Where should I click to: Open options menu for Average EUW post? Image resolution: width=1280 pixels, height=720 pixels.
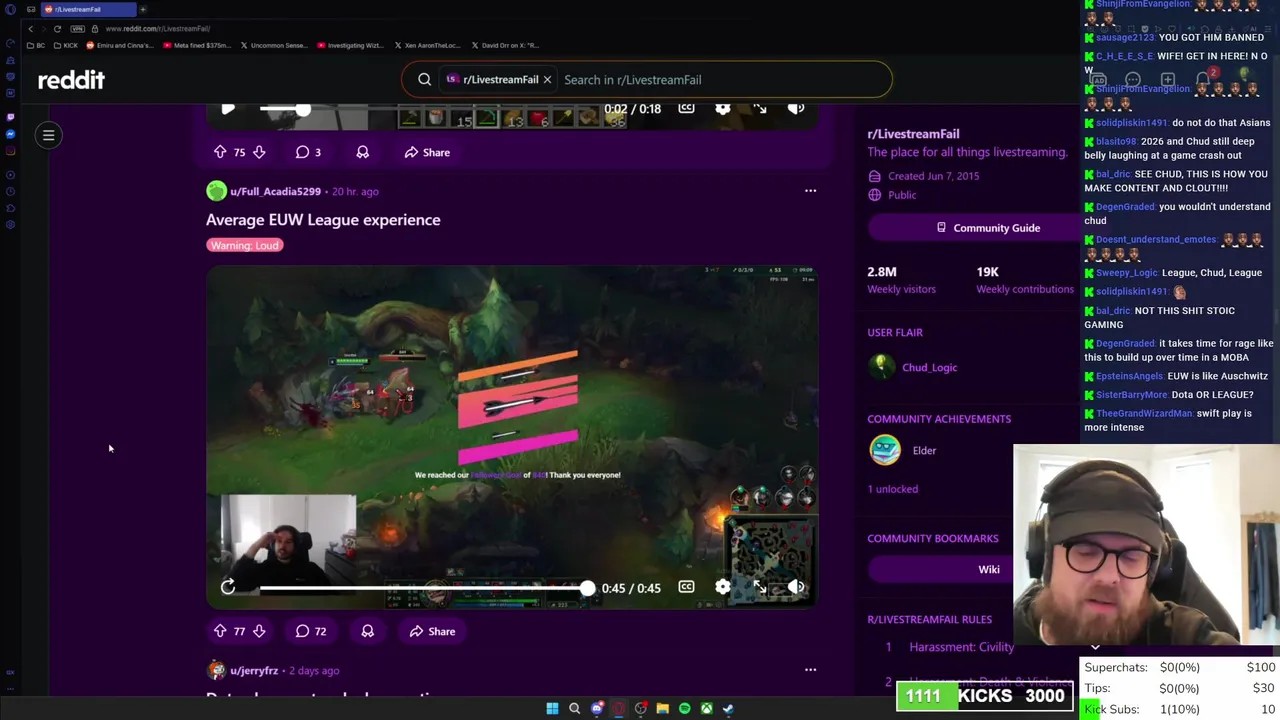tap(810, 191)
